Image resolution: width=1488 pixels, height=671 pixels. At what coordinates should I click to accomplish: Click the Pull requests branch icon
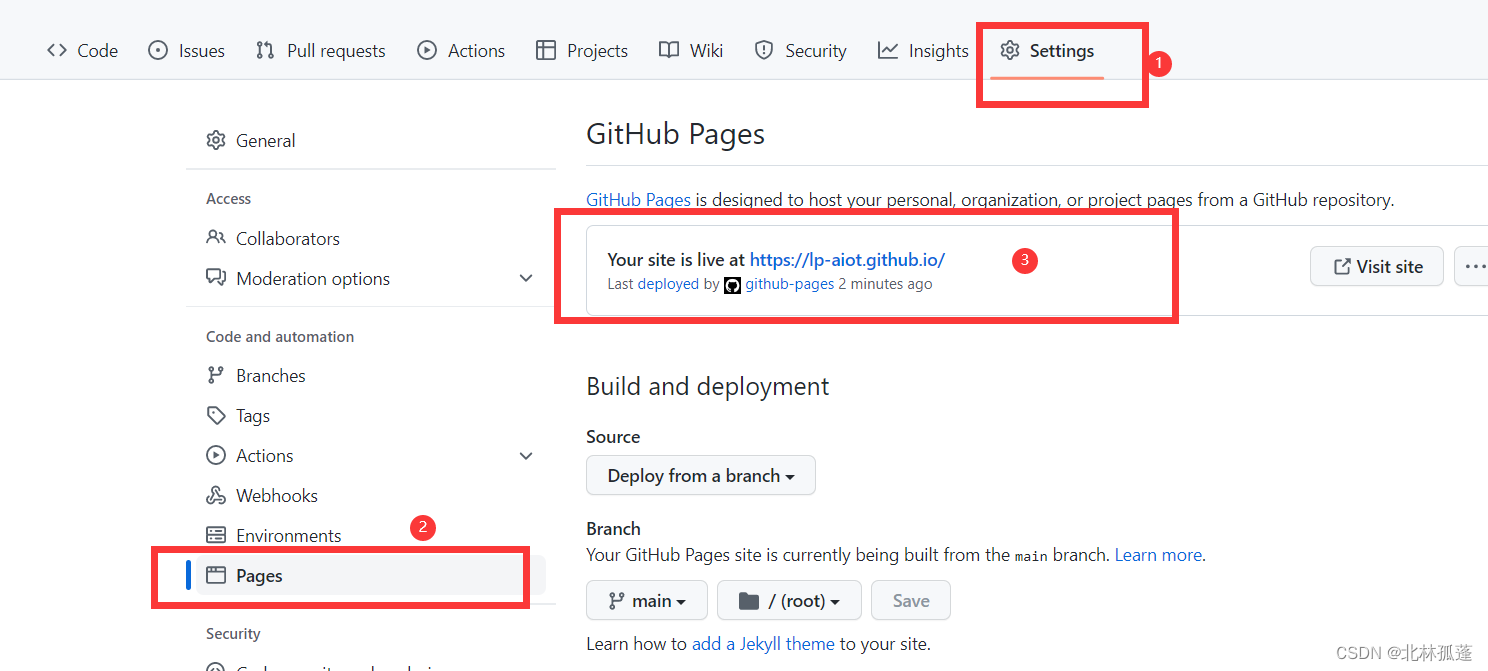click(x=265, y=50)
